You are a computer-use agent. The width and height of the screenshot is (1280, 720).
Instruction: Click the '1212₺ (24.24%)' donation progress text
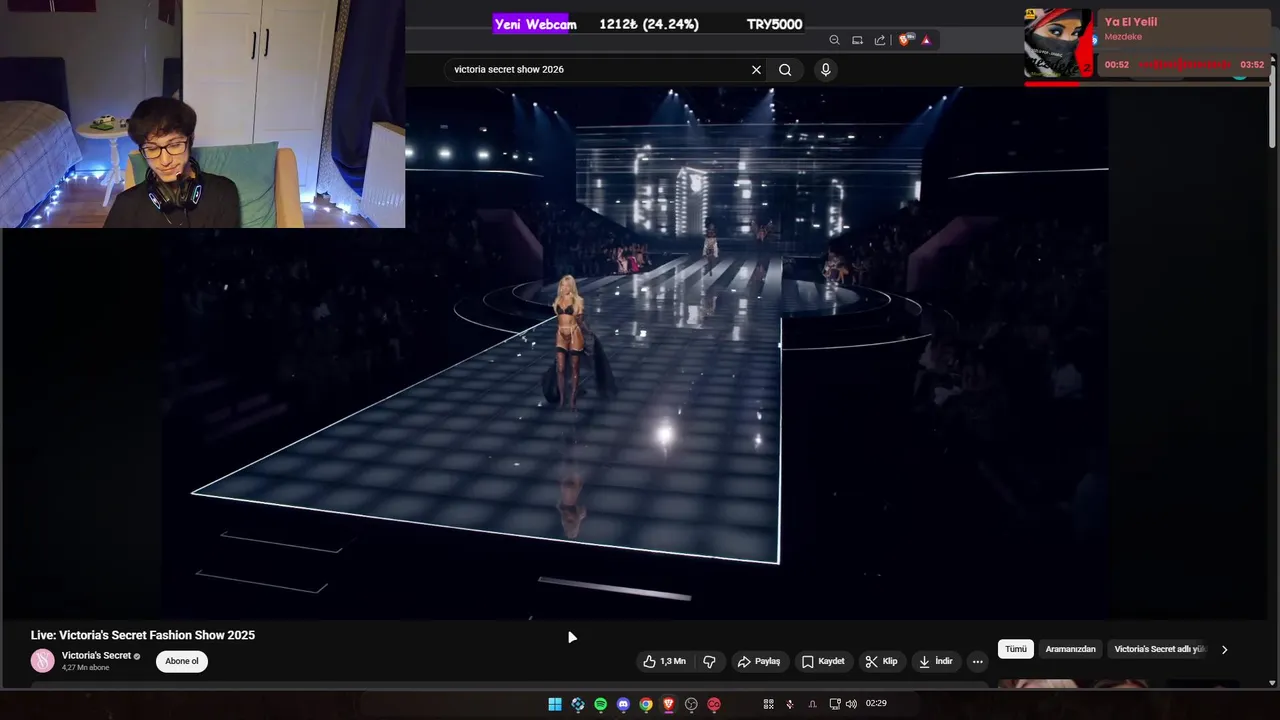[649, 24]
